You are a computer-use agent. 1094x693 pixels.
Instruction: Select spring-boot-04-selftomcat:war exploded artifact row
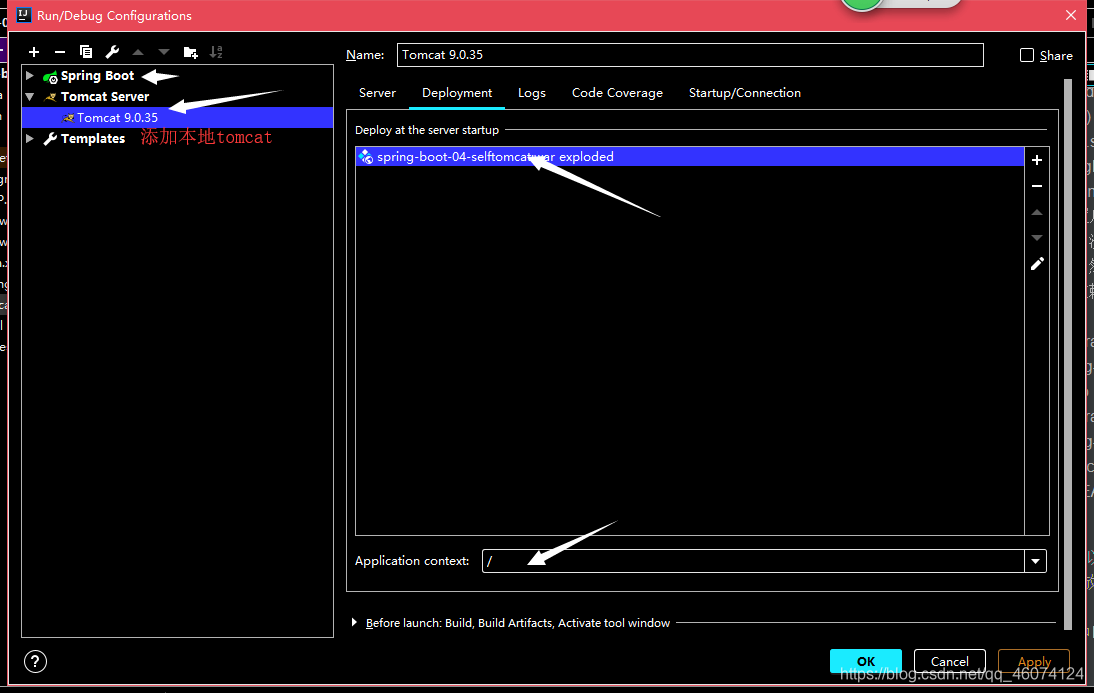[689, 156]
